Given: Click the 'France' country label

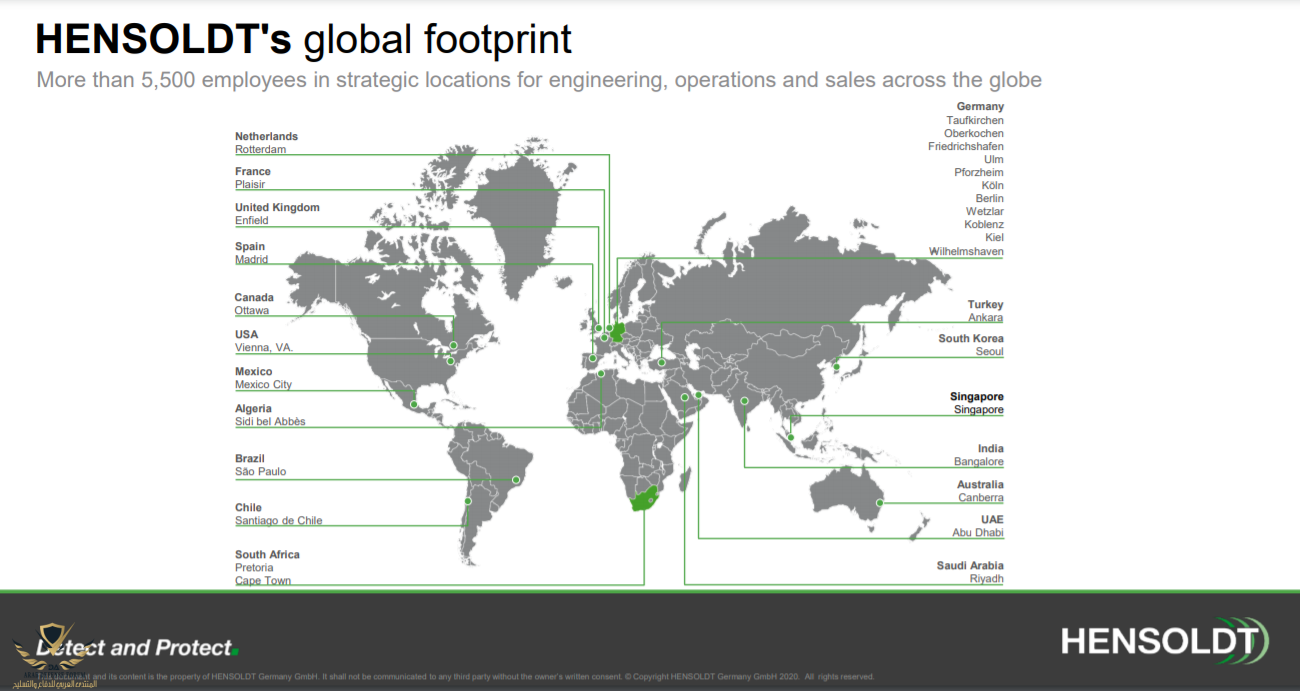Looking at the screenshot, I should point(253,171).
